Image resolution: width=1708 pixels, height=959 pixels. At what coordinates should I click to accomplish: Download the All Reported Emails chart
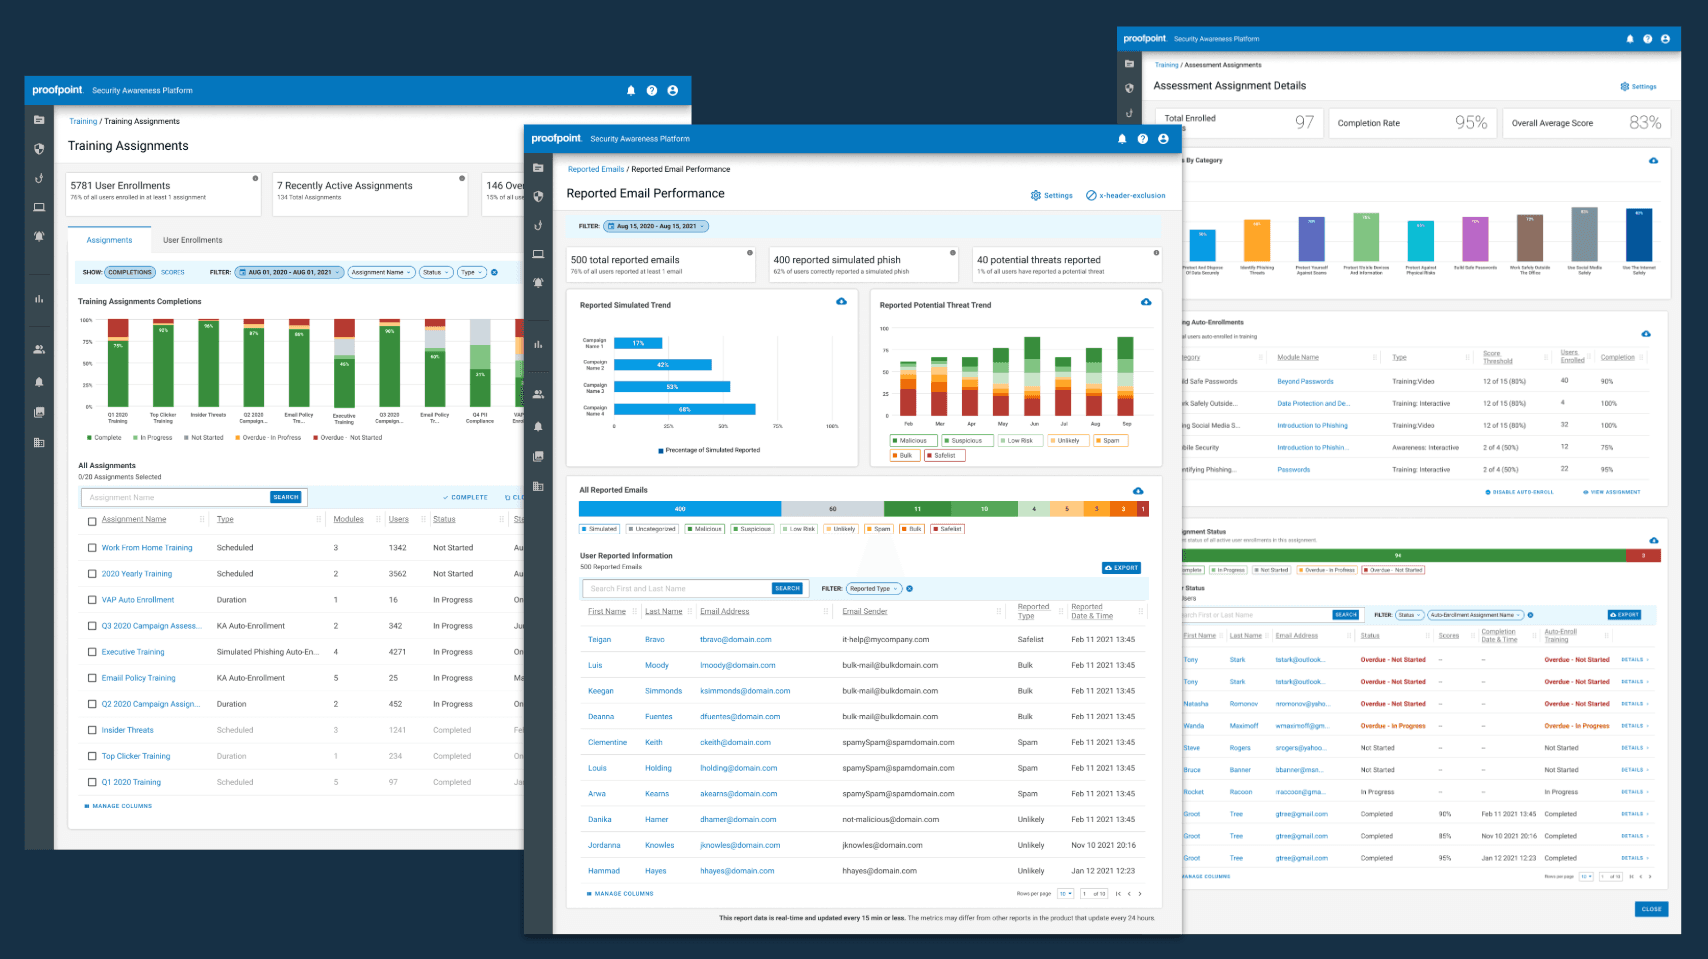pos(1138,491)
